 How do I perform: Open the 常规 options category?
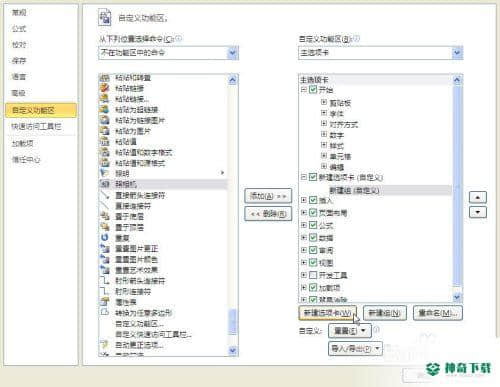[19, 13]
